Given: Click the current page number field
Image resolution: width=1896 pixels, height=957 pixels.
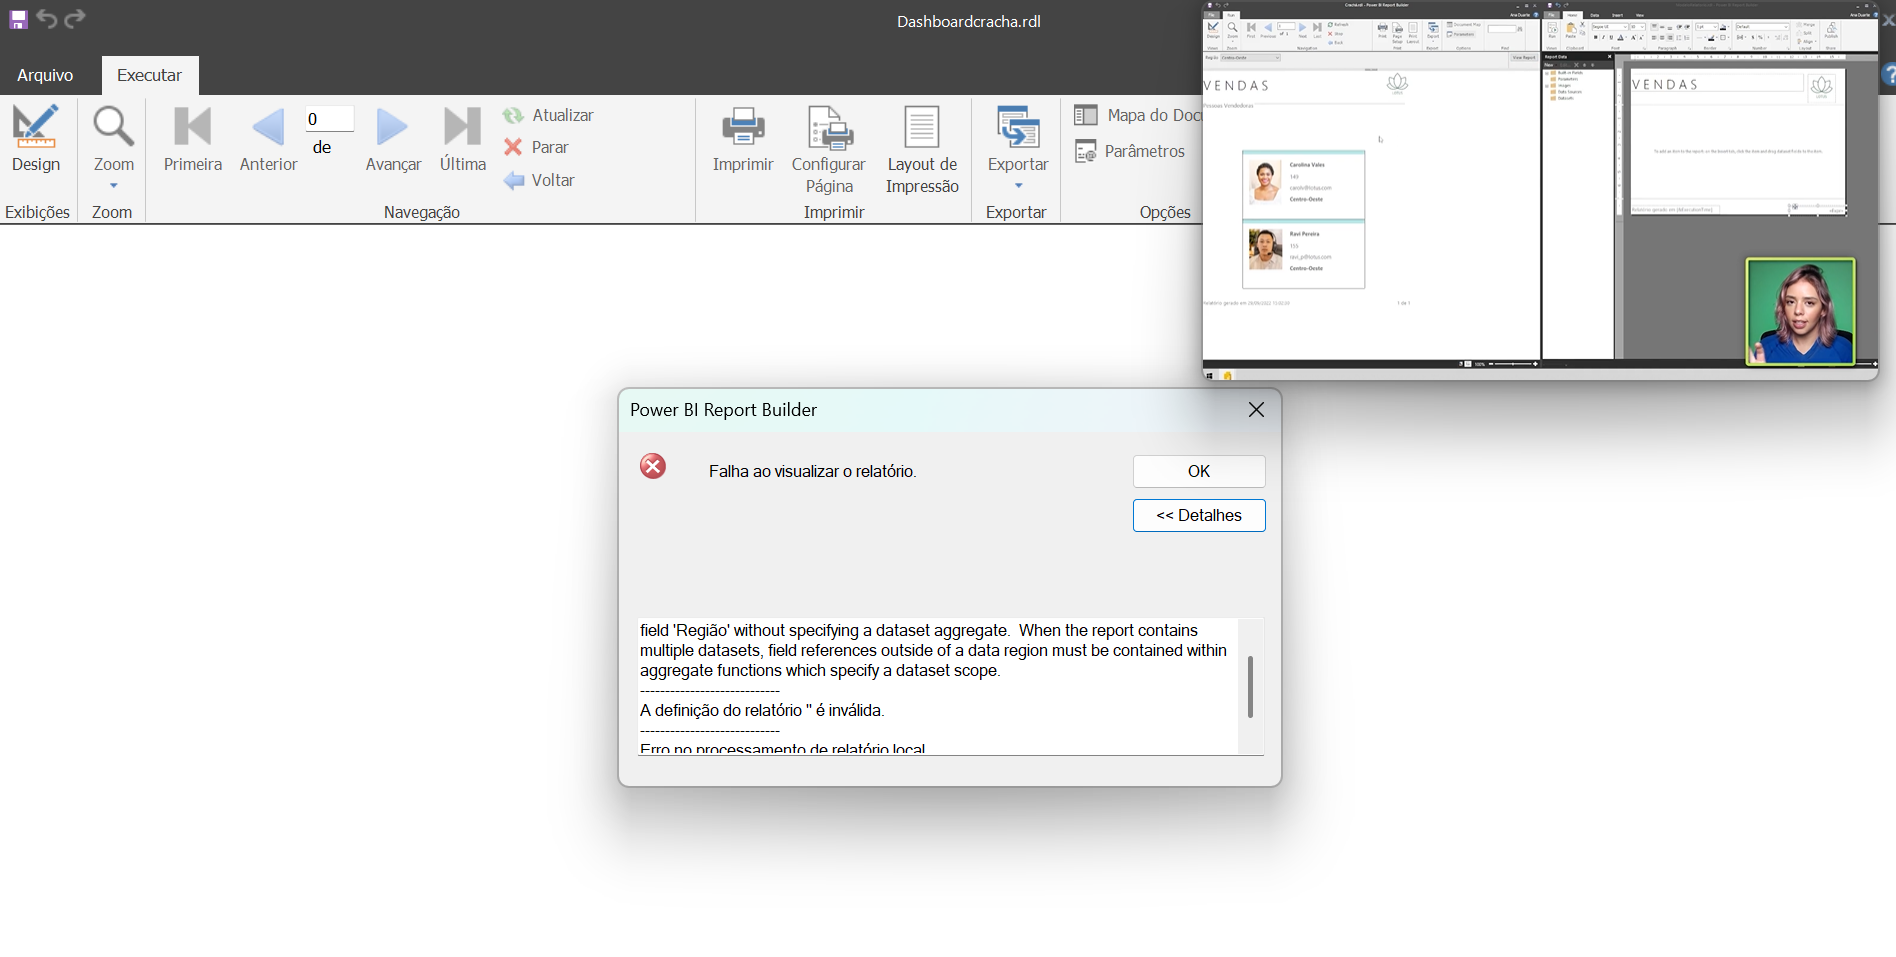Looking at the screenshot, I should tap(330, 119).
